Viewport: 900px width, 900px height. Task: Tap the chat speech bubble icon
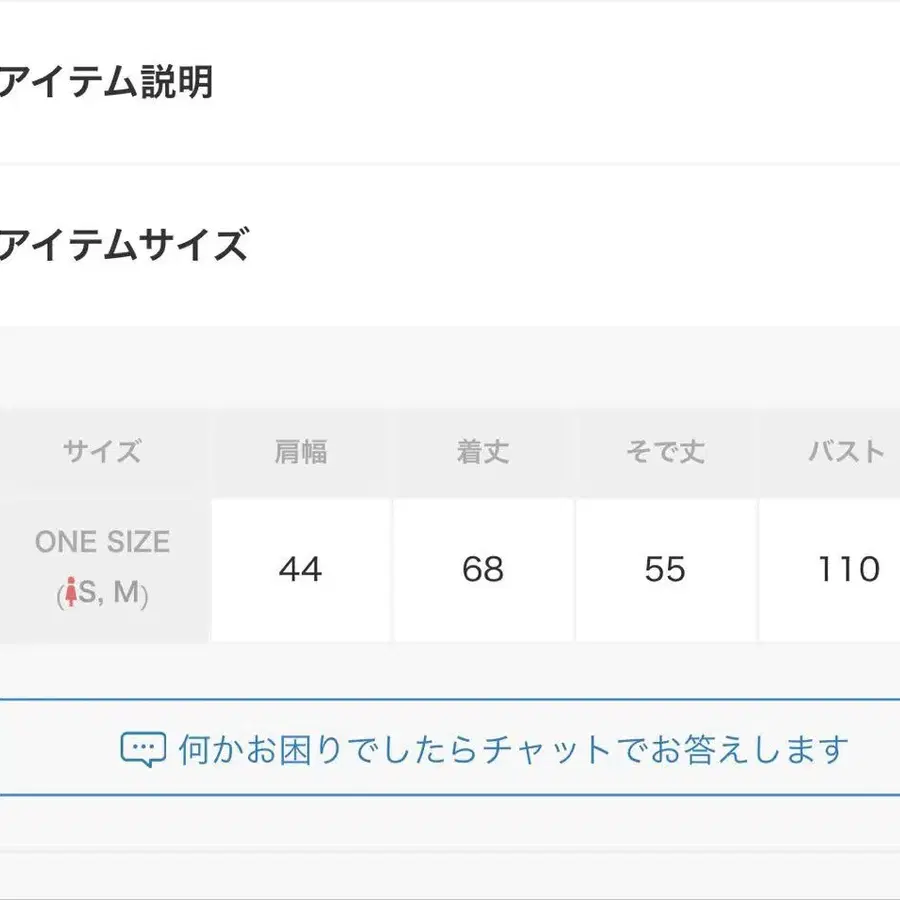(x=143, y=748)
